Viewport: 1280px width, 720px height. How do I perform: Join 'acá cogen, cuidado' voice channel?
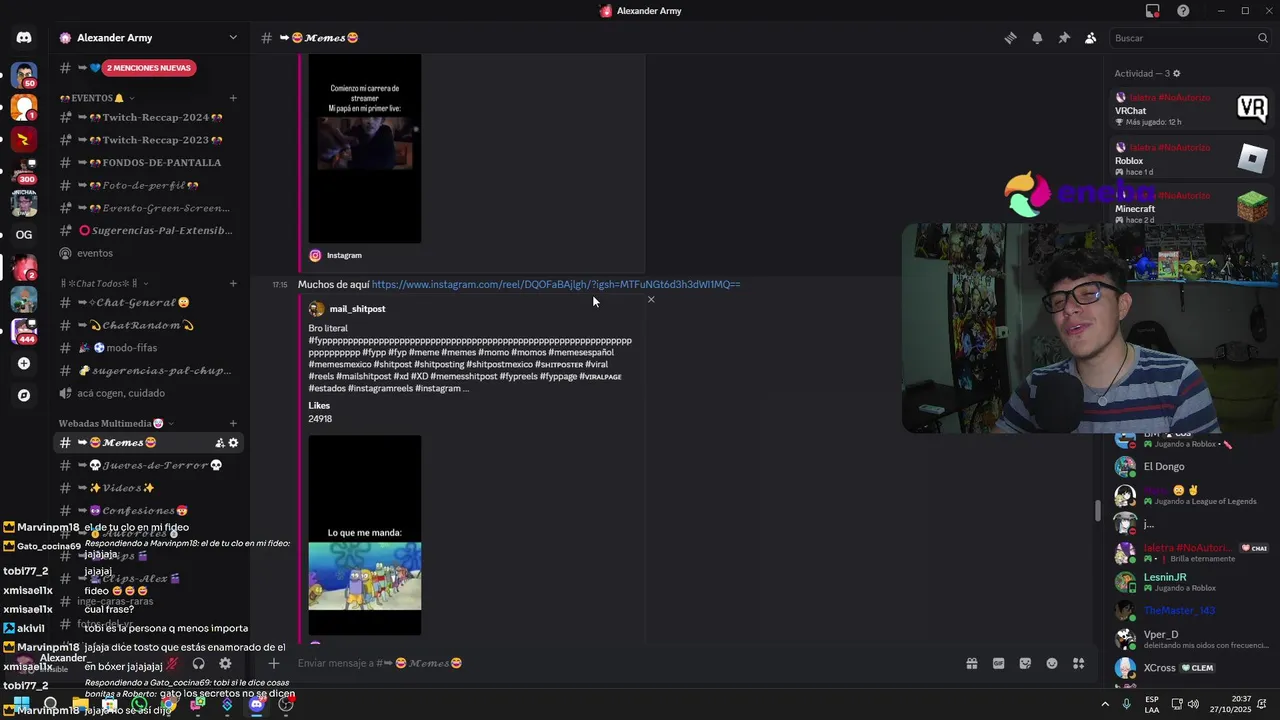point(149,393)
